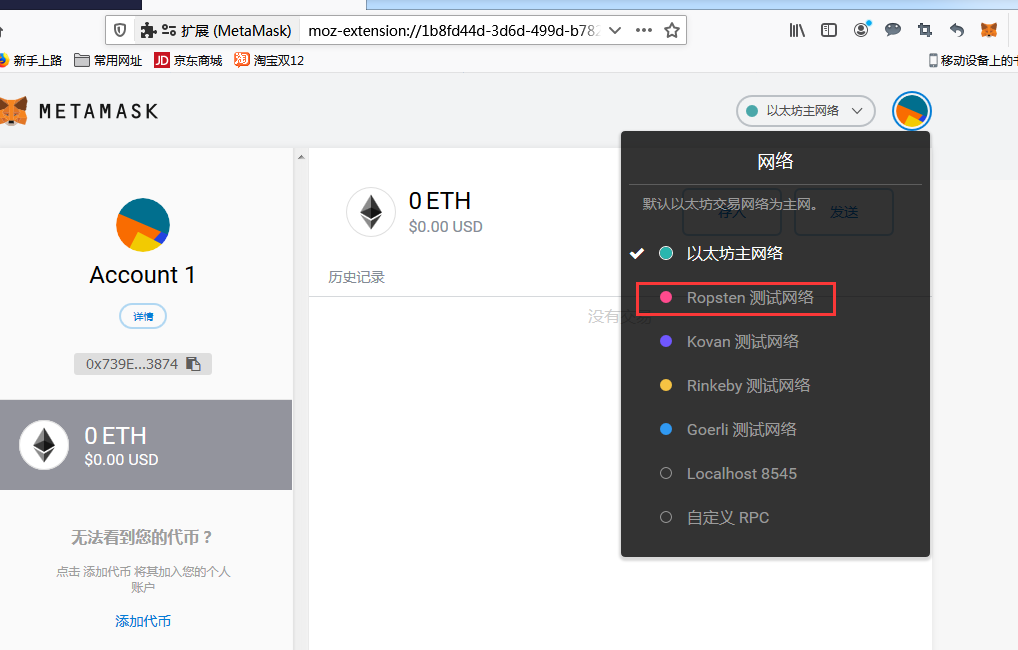Open the account avatar menu top right

click(912, 111)
